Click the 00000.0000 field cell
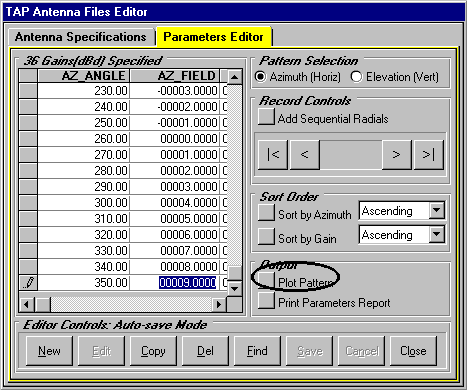Viewport: 467px width, 390px height. [175, 139]
